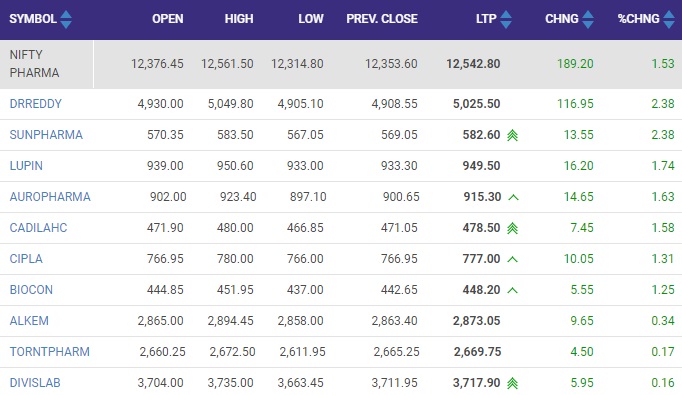This screenshot has width=682, height=395.
Task: Sort by CHNG using sort arrows
Action: tap(588, 19)
